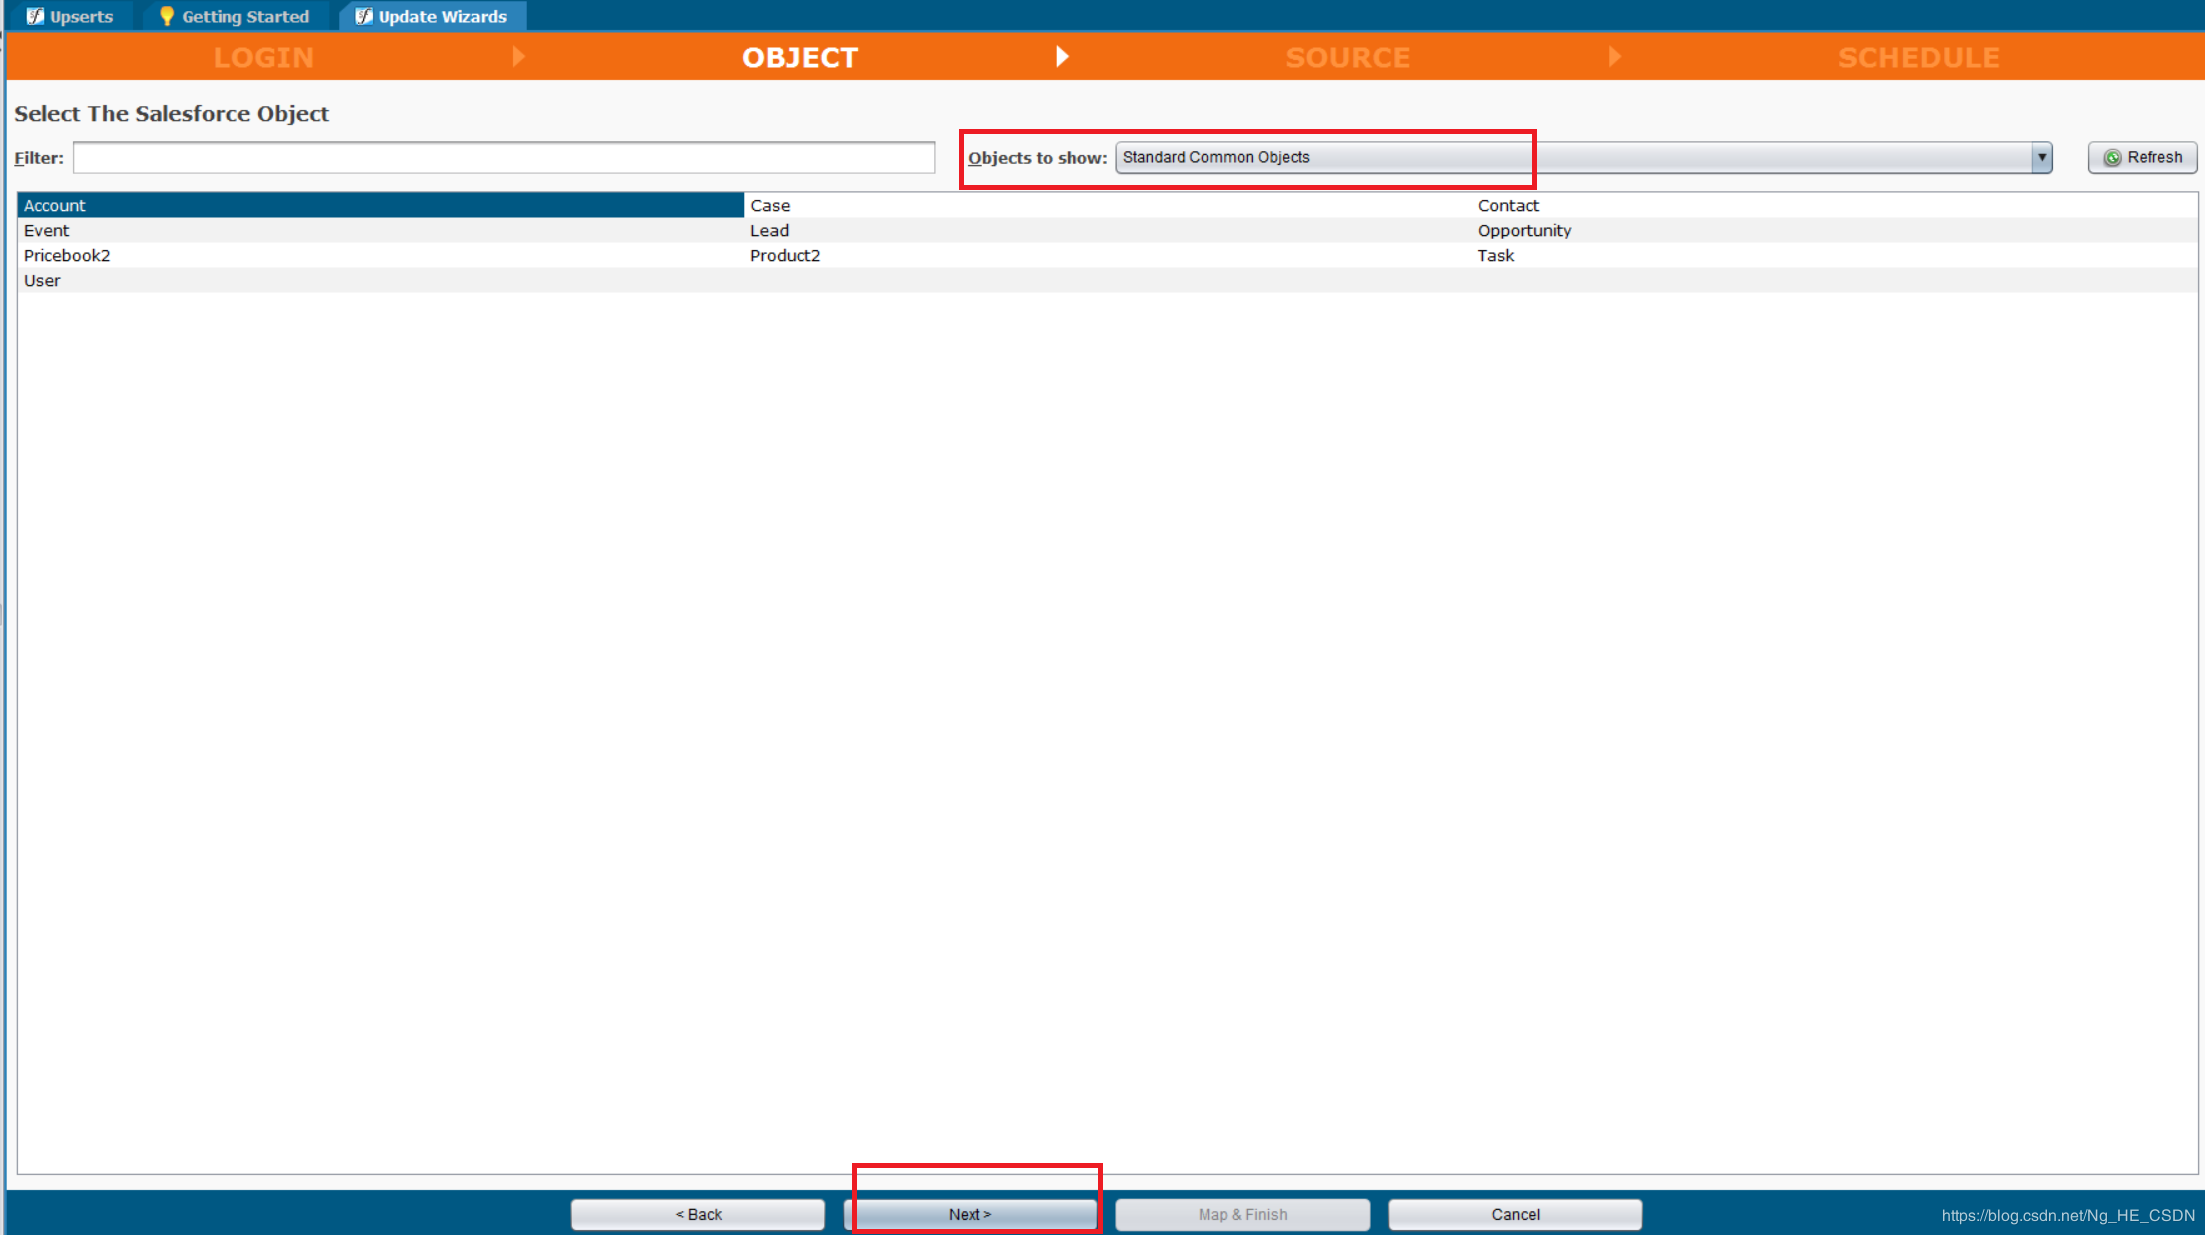This screenshot has height=1235, width=2205.
Task: Click the lightbulb icon on Getting Started
Action: coord(167,16)
